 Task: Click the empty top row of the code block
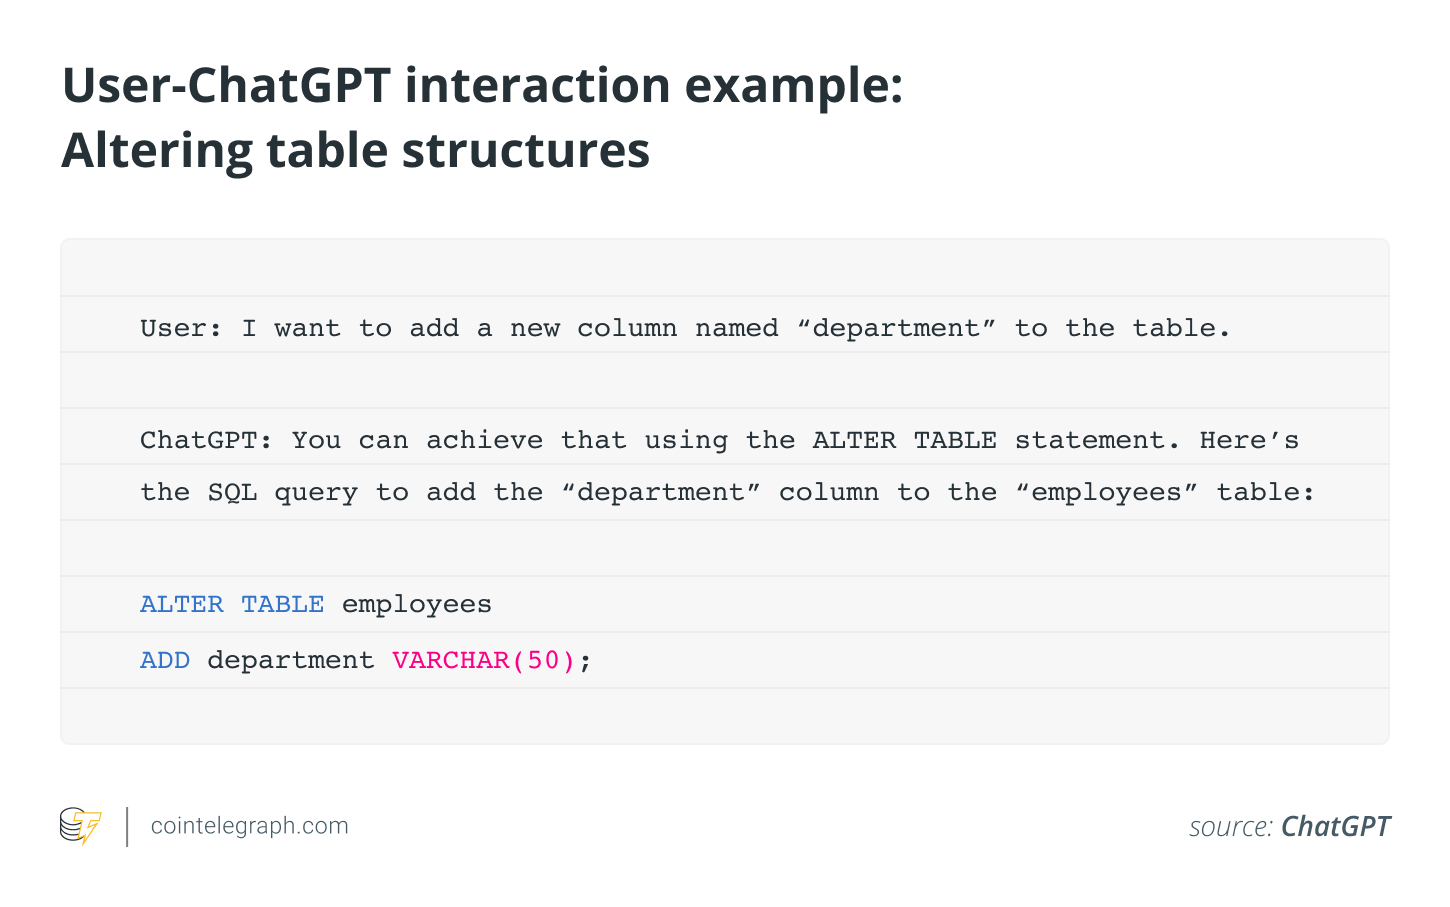coord(724,268)
